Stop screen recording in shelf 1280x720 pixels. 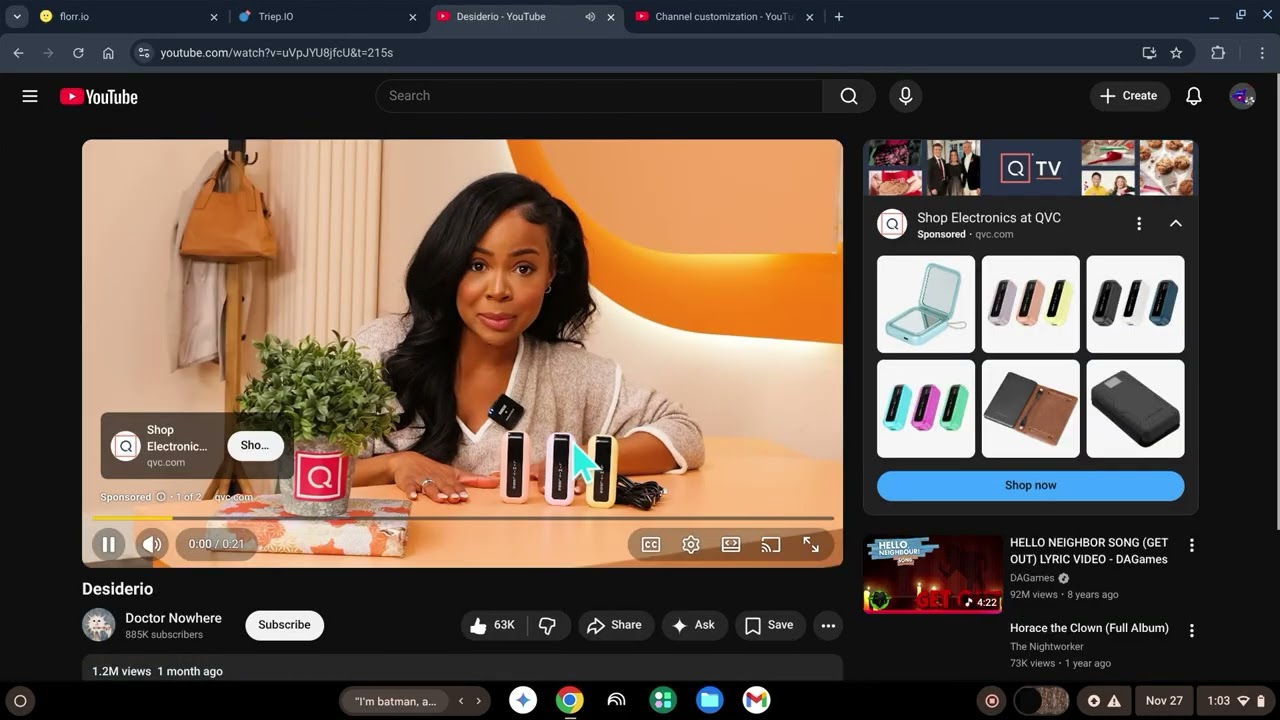992,701
